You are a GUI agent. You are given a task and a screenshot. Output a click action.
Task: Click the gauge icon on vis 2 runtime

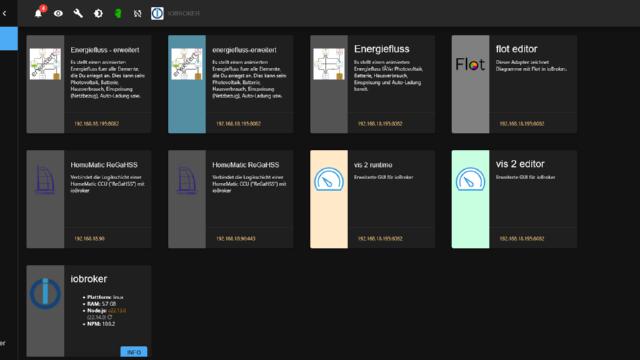point(329,179)
